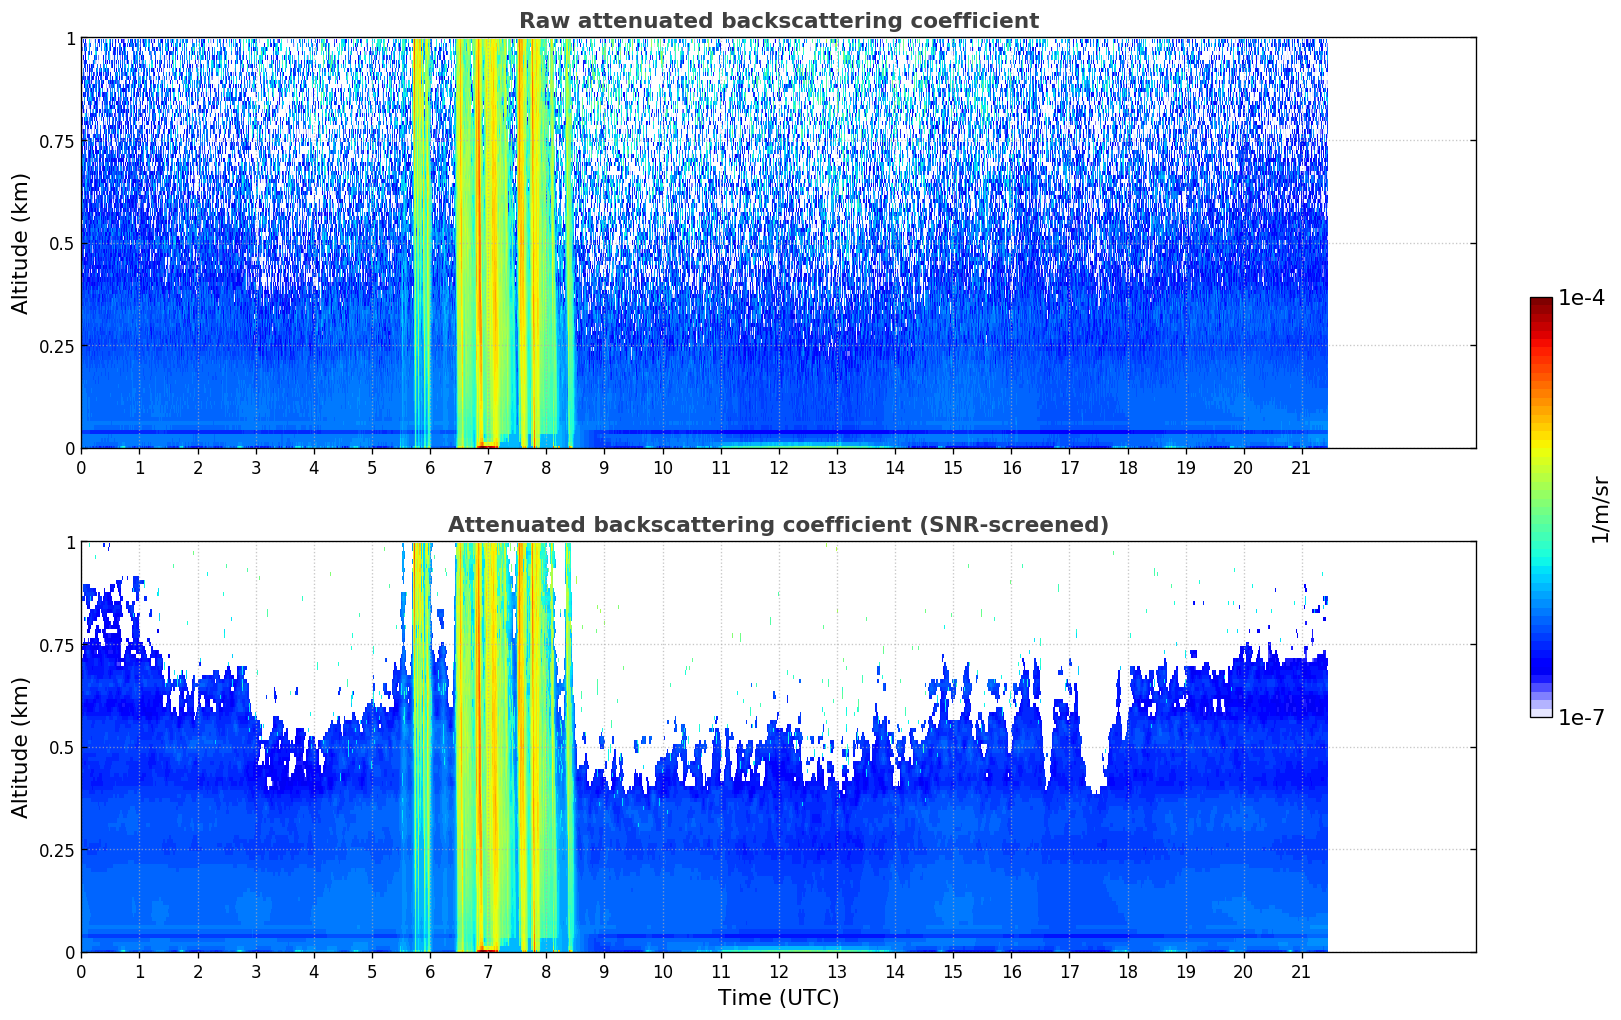Viewport: 1621px width, 1020px height.
Task: Click the '3' time tick under top plot
Action: (x=256, y=468)
